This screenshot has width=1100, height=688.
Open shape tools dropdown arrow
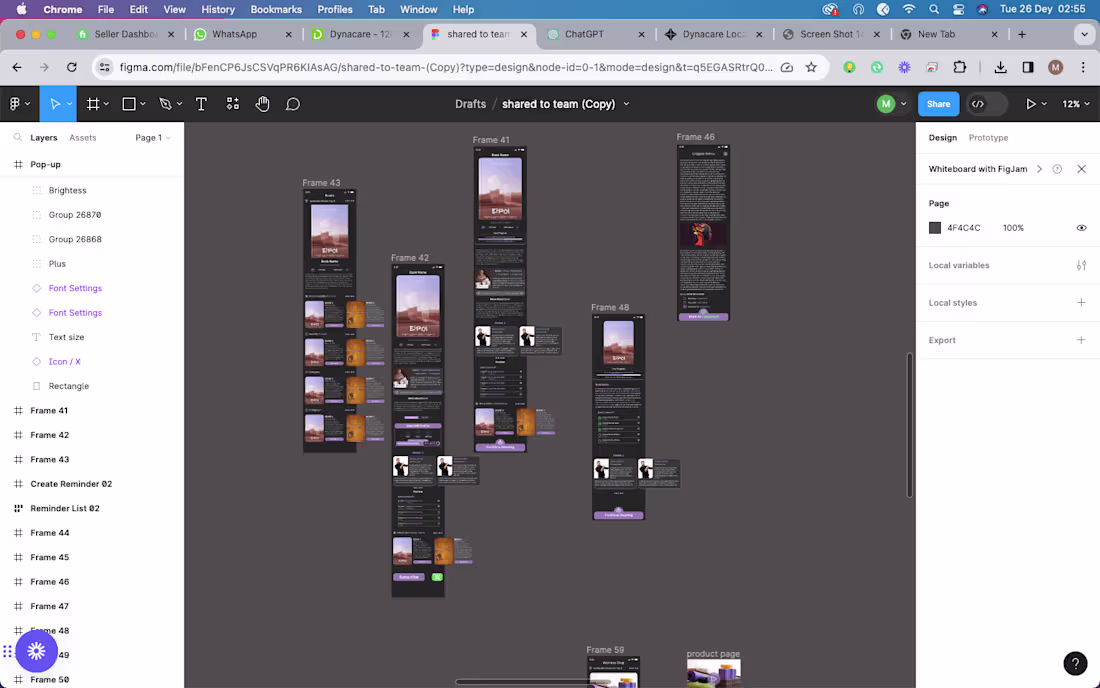tap(143, 104)
